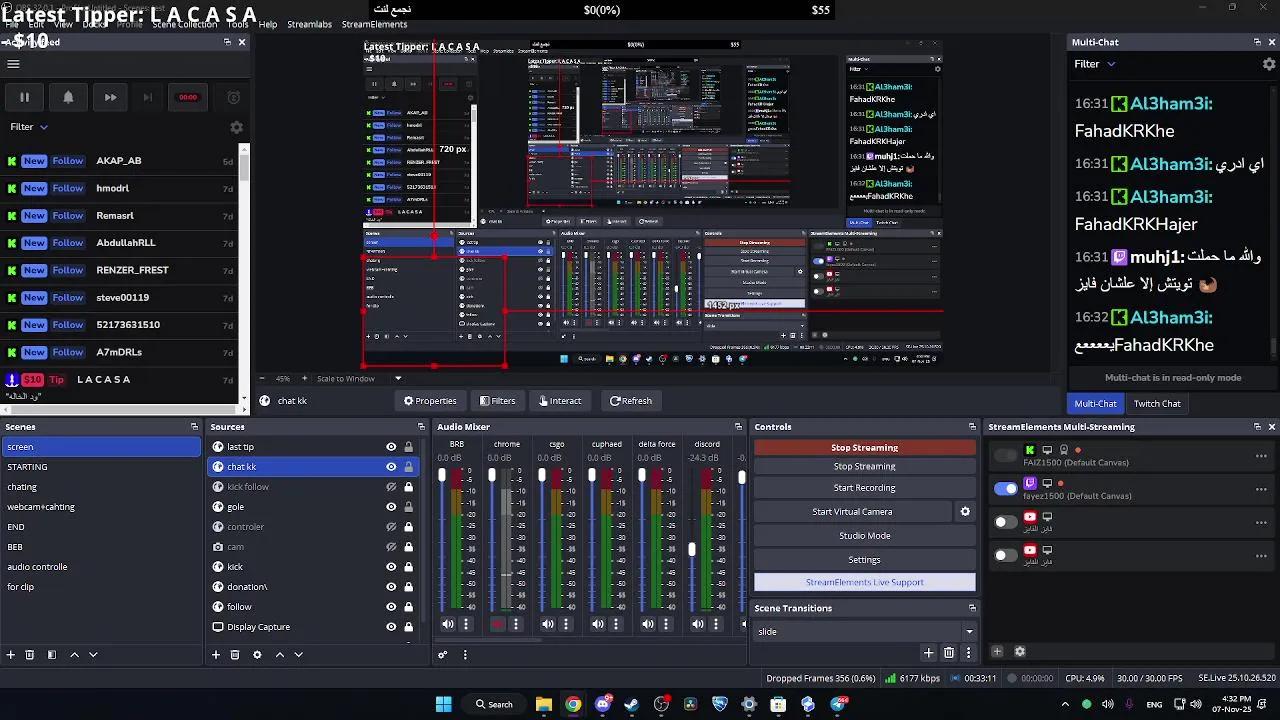The width and height of the screenshot is (1280, 720).
Task: Click the source Filters button
Action: click(498, 401)
